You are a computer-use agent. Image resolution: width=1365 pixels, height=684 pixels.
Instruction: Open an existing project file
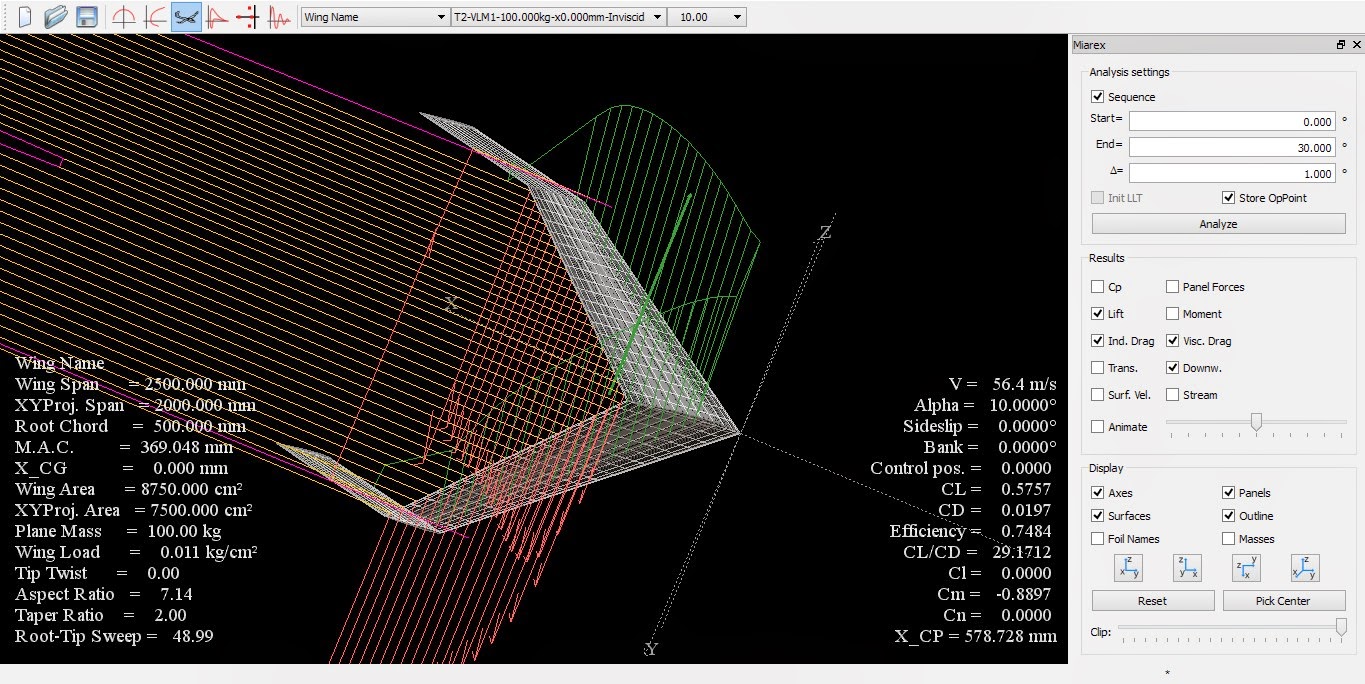coord(55,16)
